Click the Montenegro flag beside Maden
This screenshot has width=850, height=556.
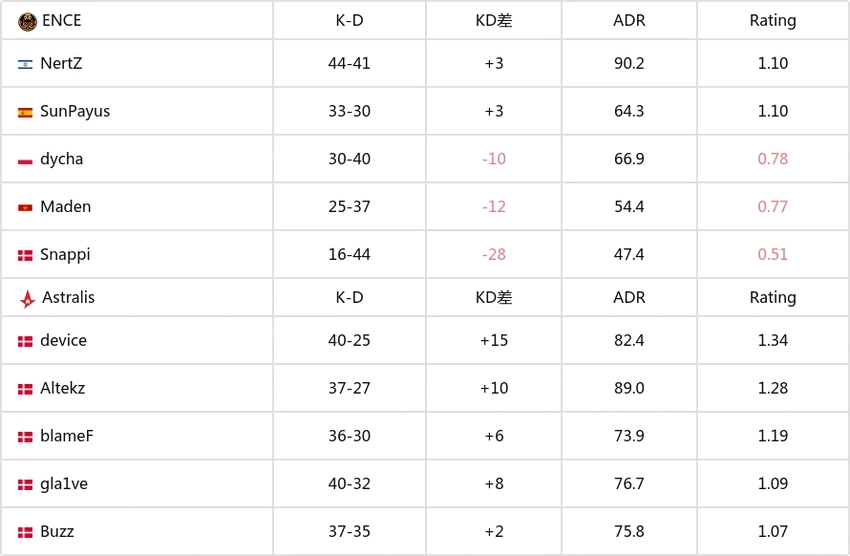[x=25, y=208]
